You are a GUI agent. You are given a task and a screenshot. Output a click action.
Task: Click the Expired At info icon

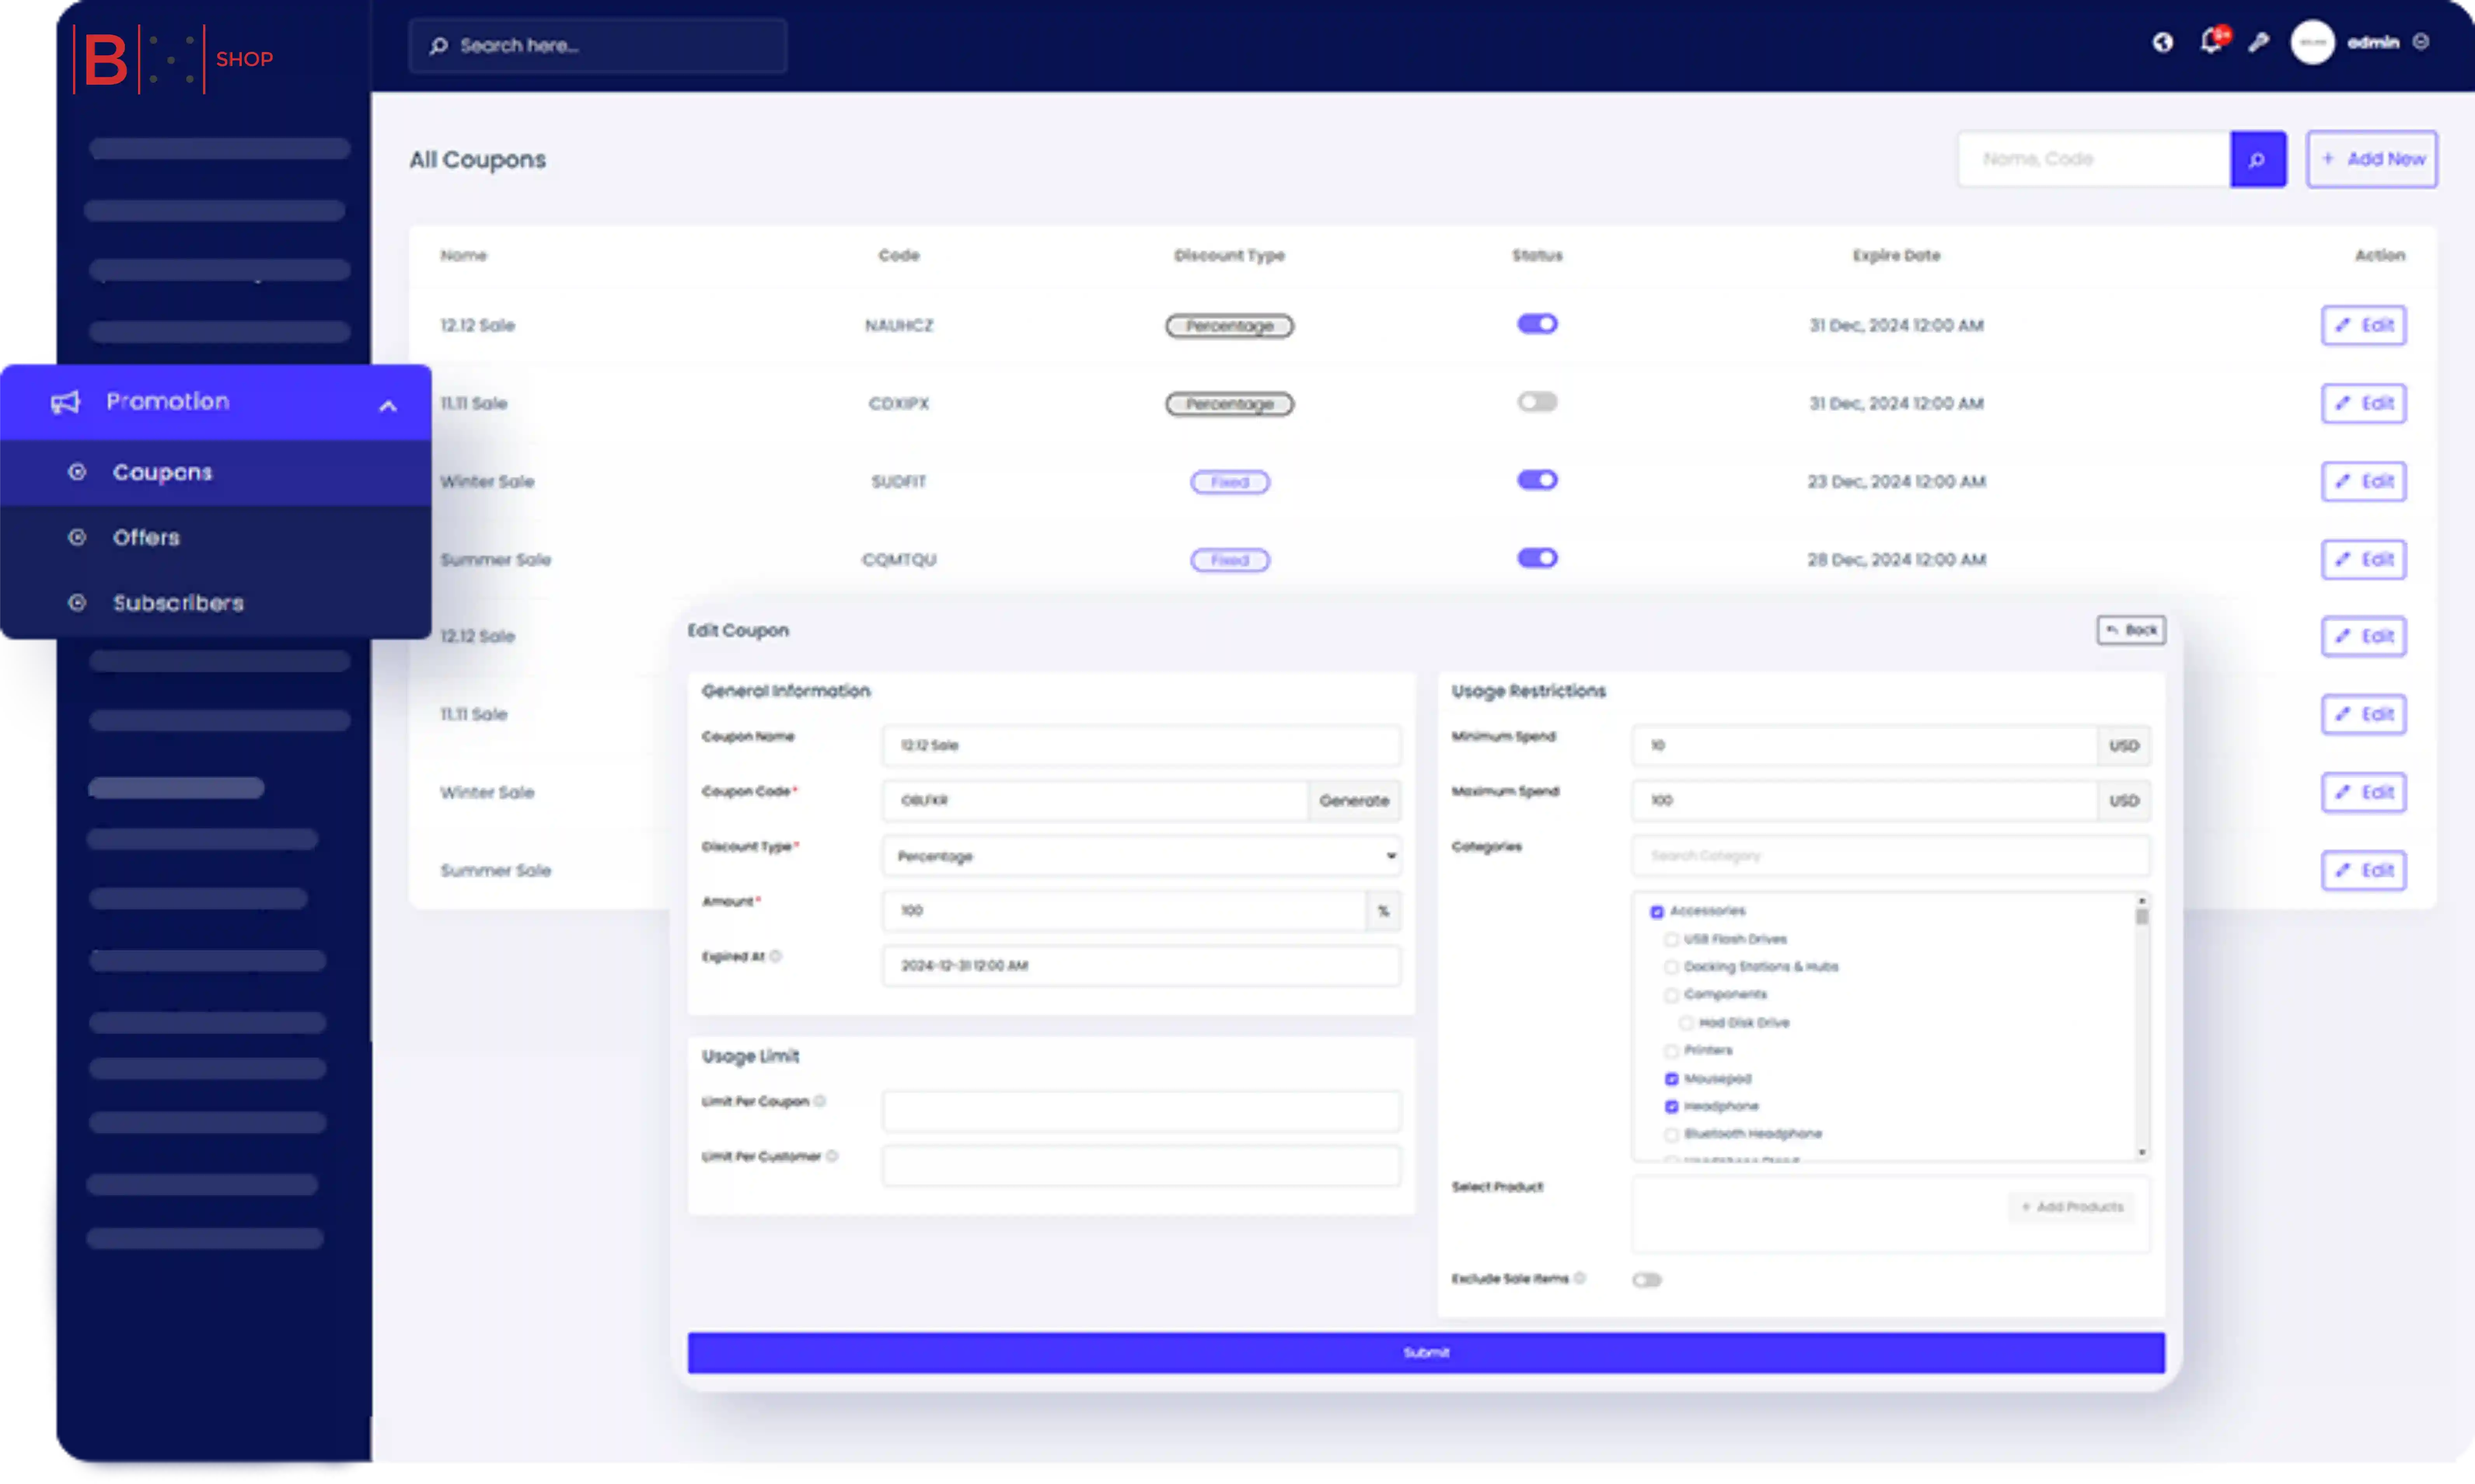[776, 956]
